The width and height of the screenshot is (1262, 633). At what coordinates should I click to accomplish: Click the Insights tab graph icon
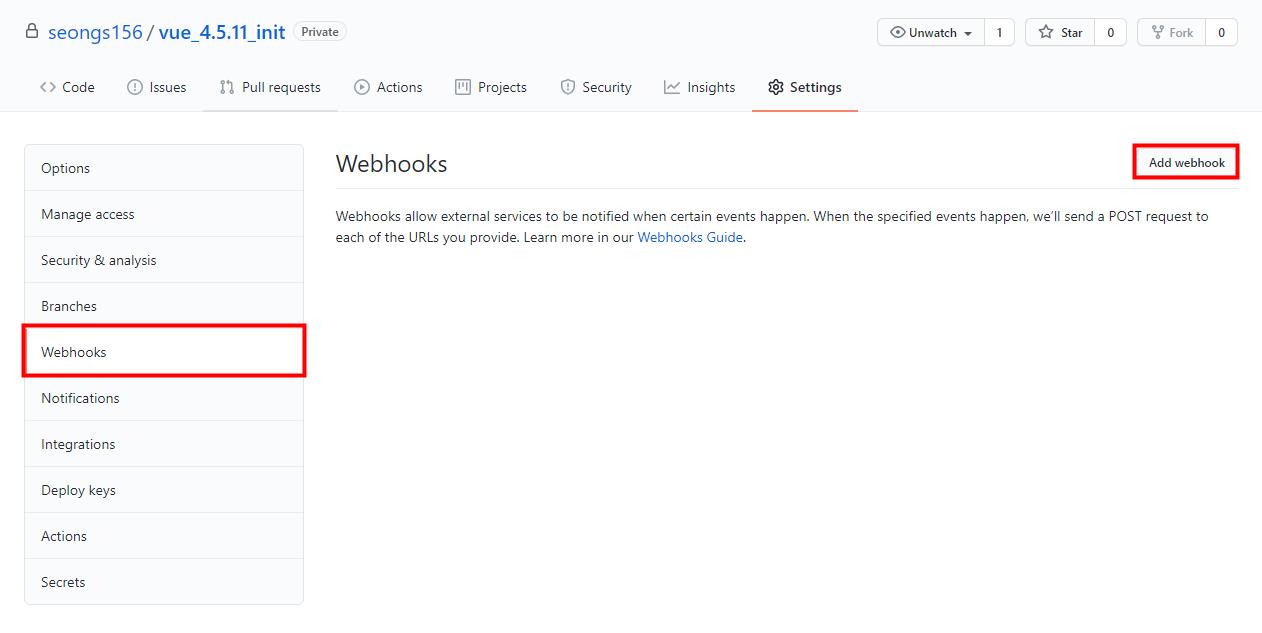(672, 87)
